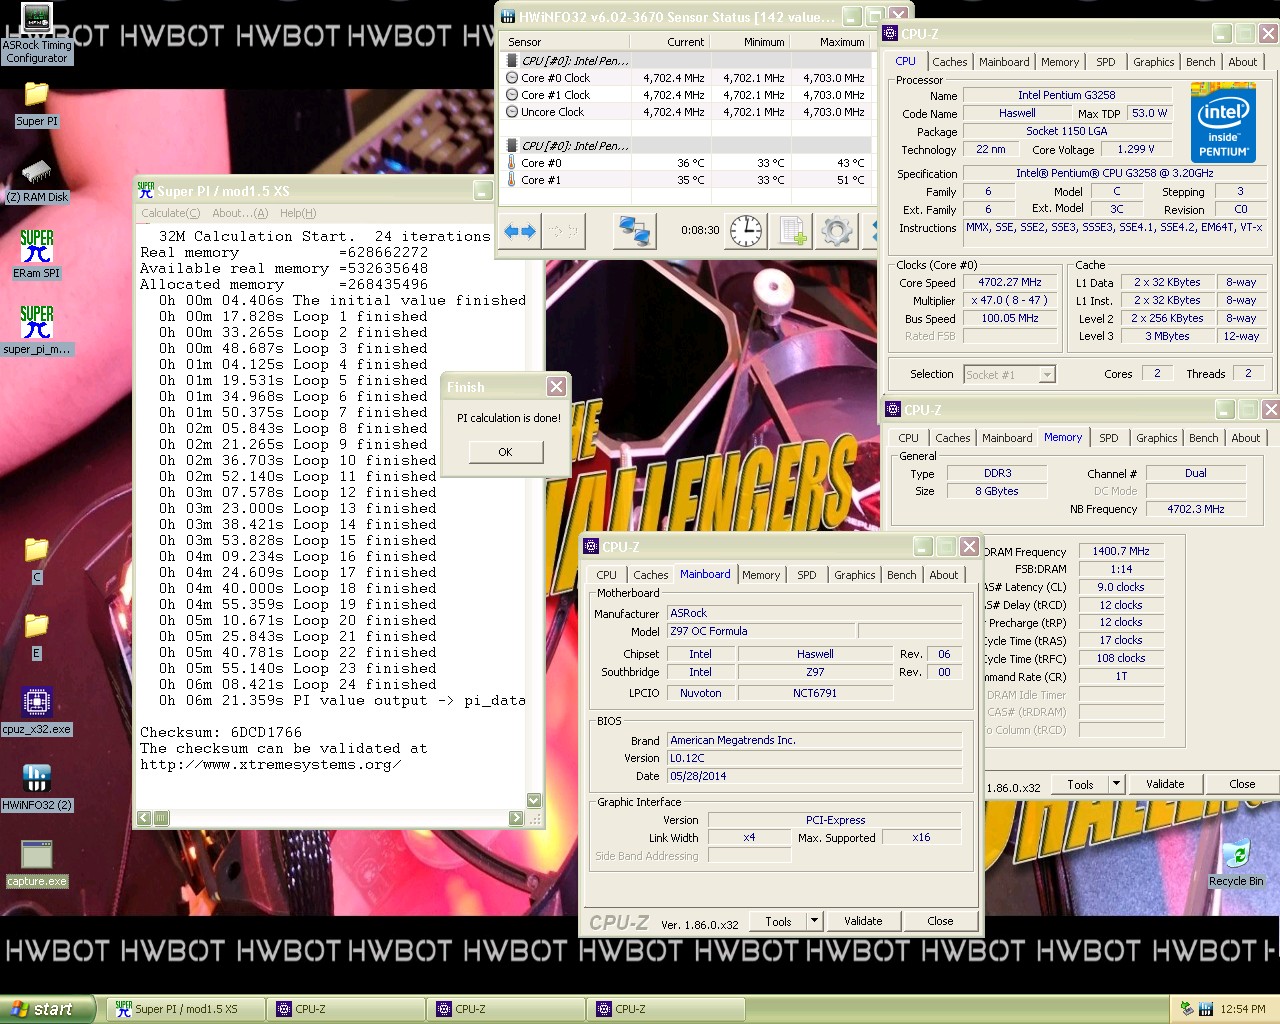This screenshot has height=1024, width=1280.
Task: Open Help menu in Super PI
Action: [298, 213]
